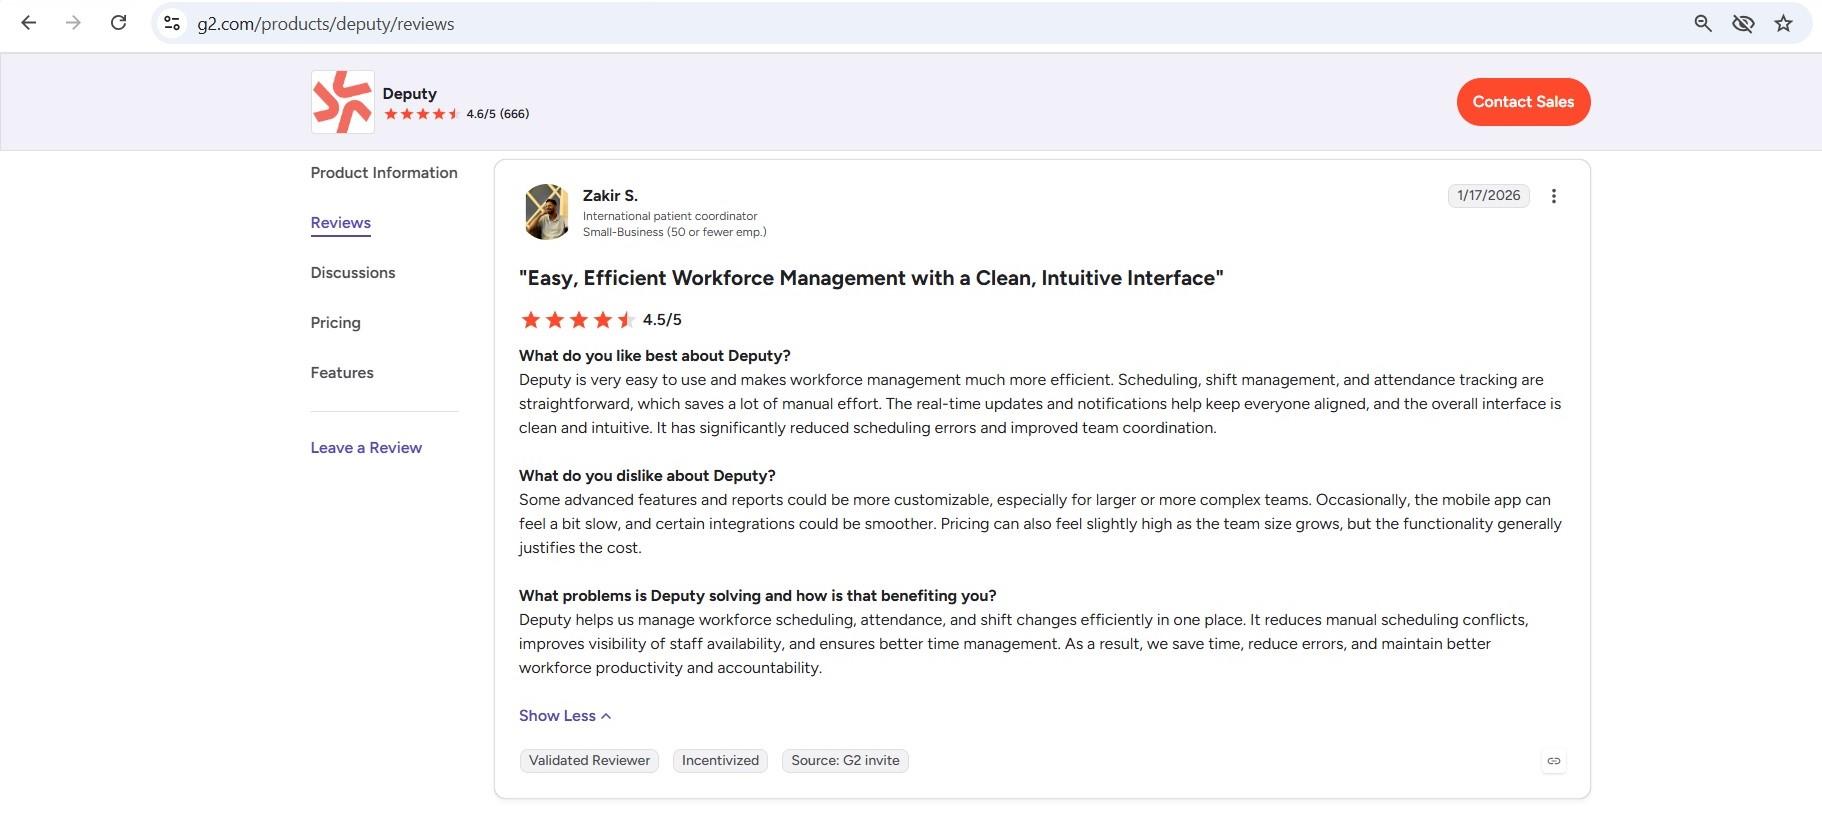Click the review title about Workforce Management
The image size is (1822, 814).
871,278
